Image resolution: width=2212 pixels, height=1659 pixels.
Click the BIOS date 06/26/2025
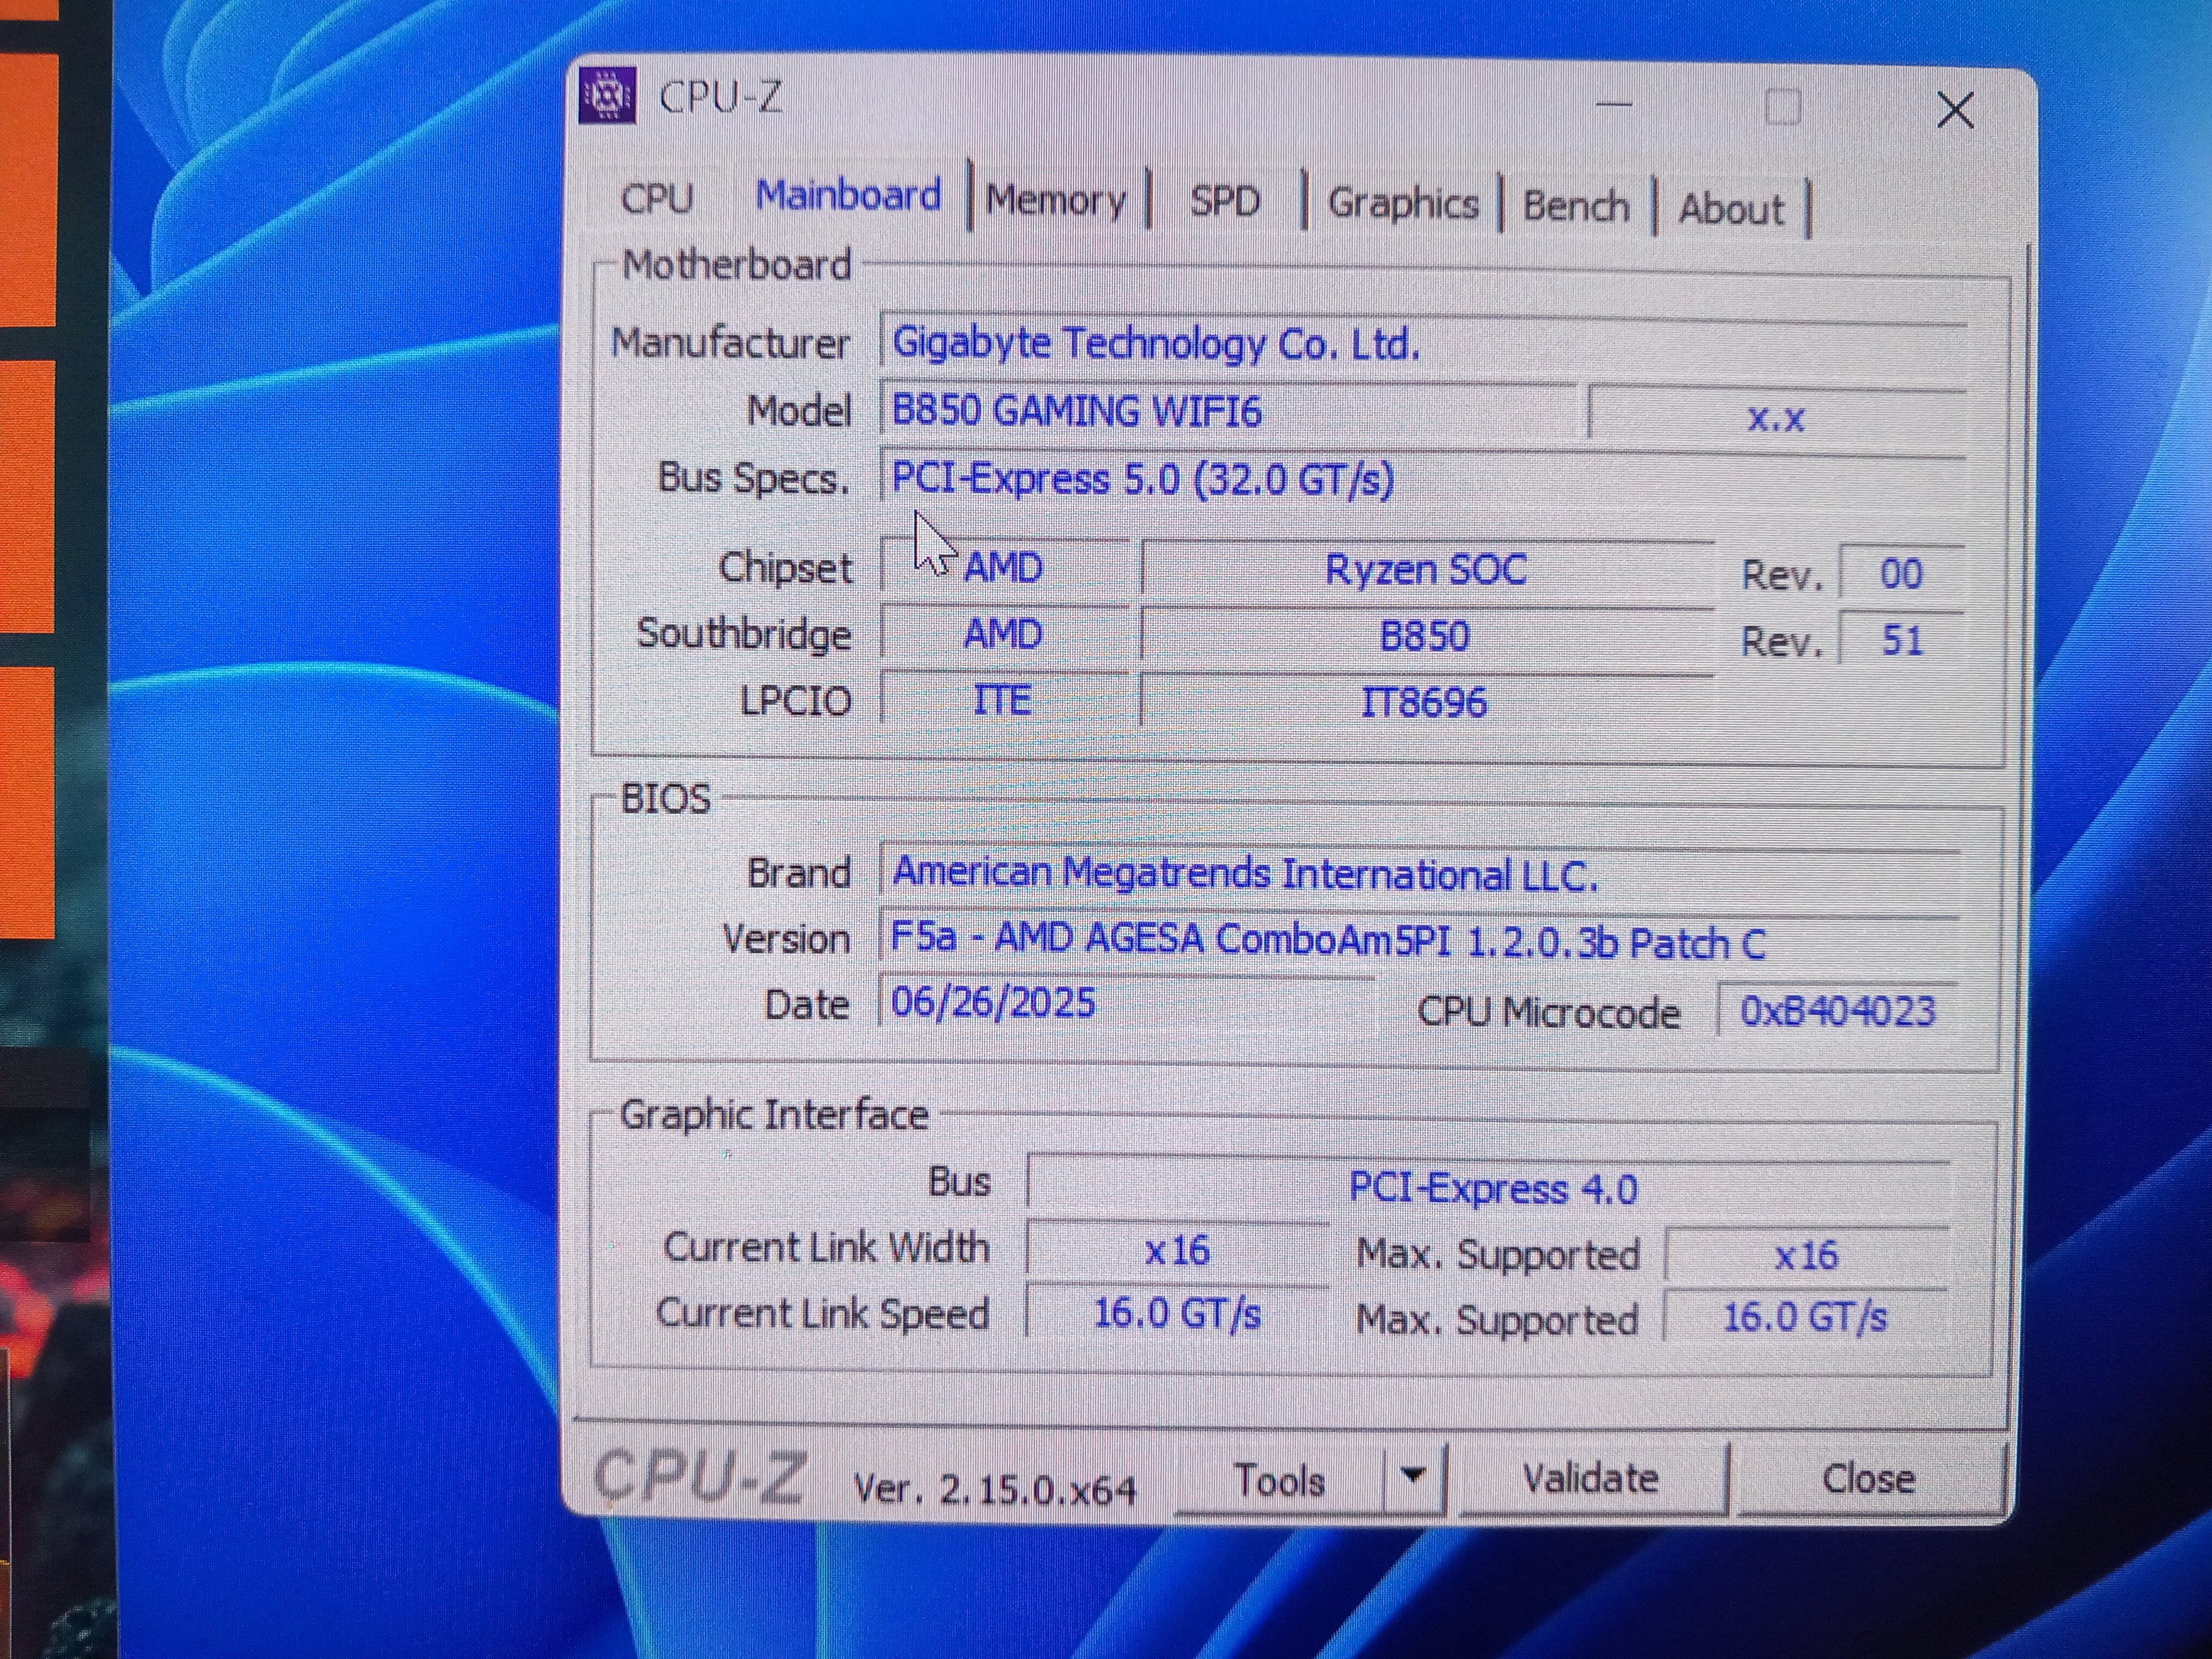coord(1126,1003)
